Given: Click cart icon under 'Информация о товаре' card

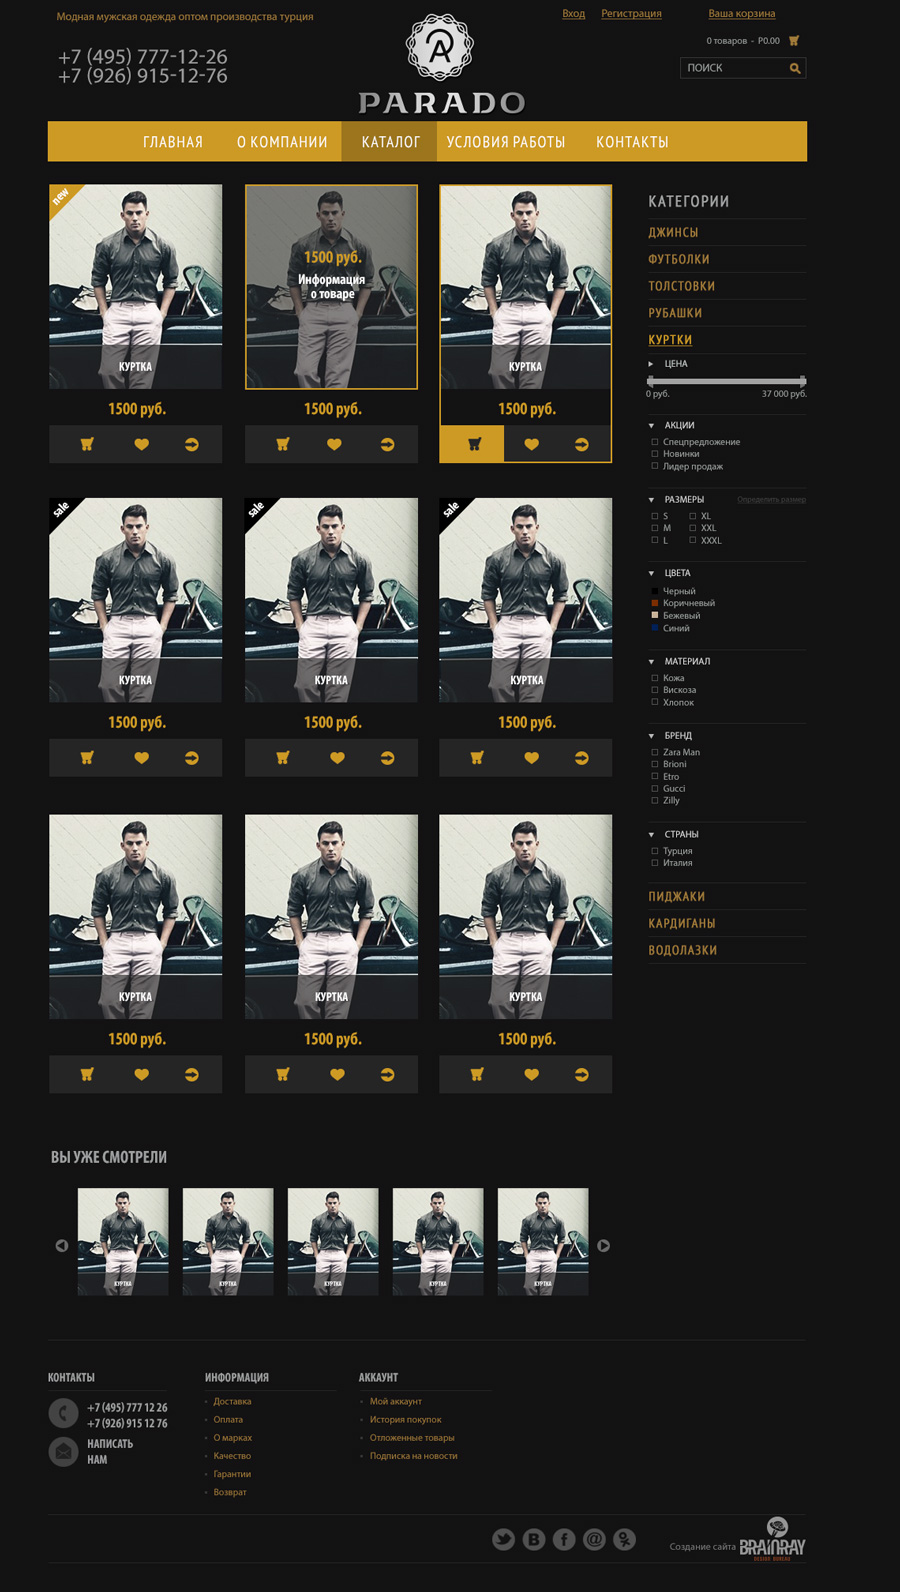Looking at the screenshot, I should click(283, 444).
